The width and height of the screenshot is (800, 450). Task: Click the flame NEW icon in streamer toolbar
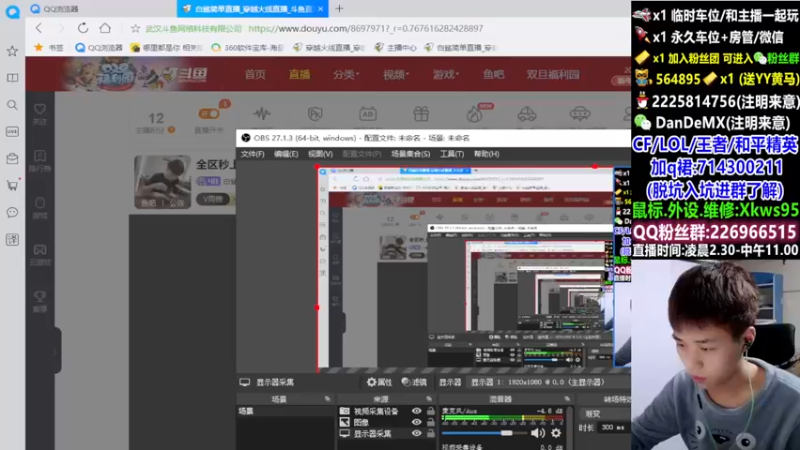(x=476, y=113)
